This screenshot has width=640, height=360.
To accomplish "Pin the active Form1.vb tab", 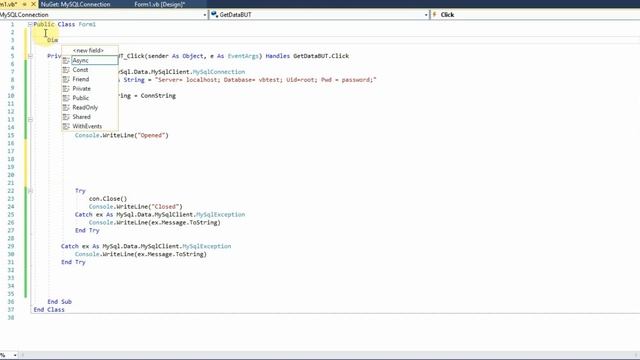I will (24, 4).
